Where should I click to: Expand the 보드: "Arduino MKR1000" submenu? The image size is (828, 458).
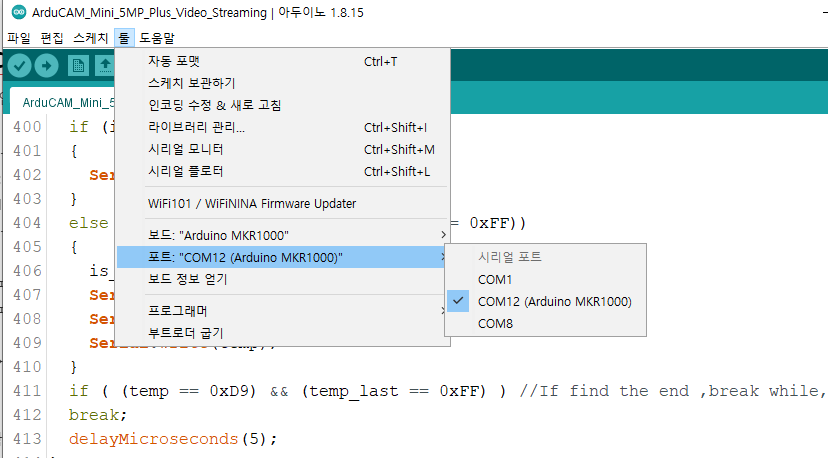point(283,235)
